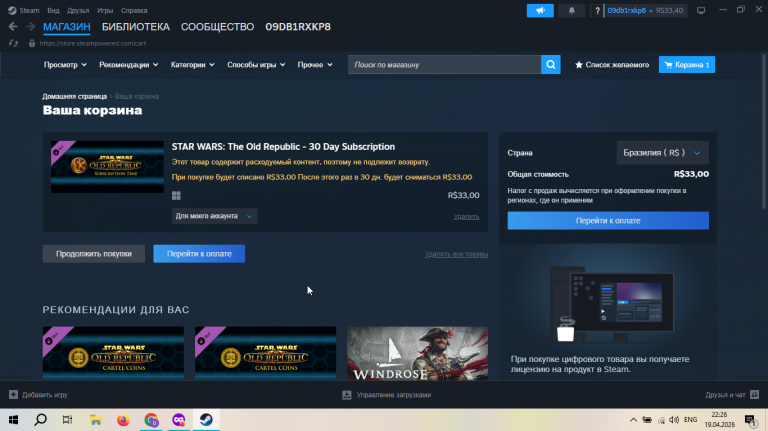Reload the store page
768x431 pixels.
click(13, 43)
